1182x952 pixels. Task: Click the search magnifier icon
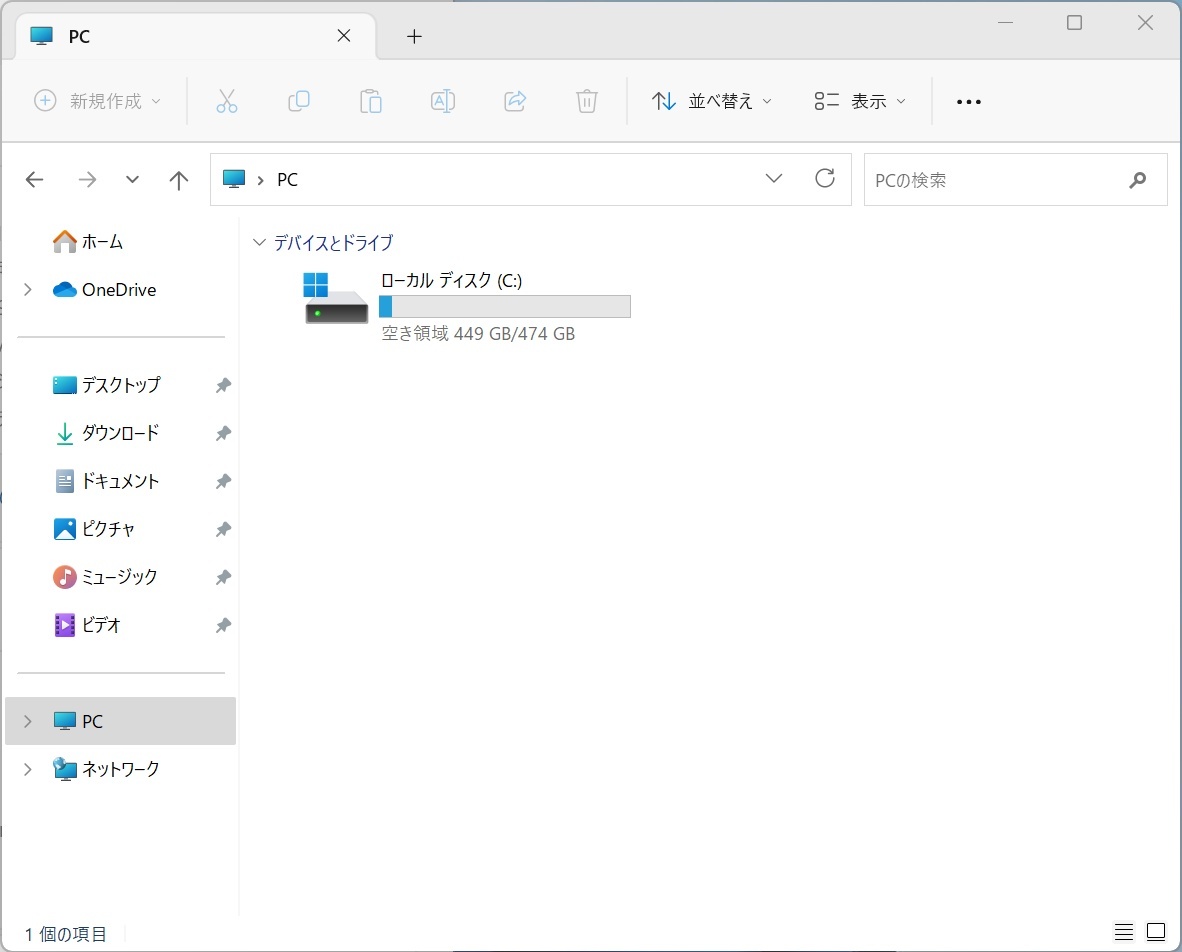1138,179
